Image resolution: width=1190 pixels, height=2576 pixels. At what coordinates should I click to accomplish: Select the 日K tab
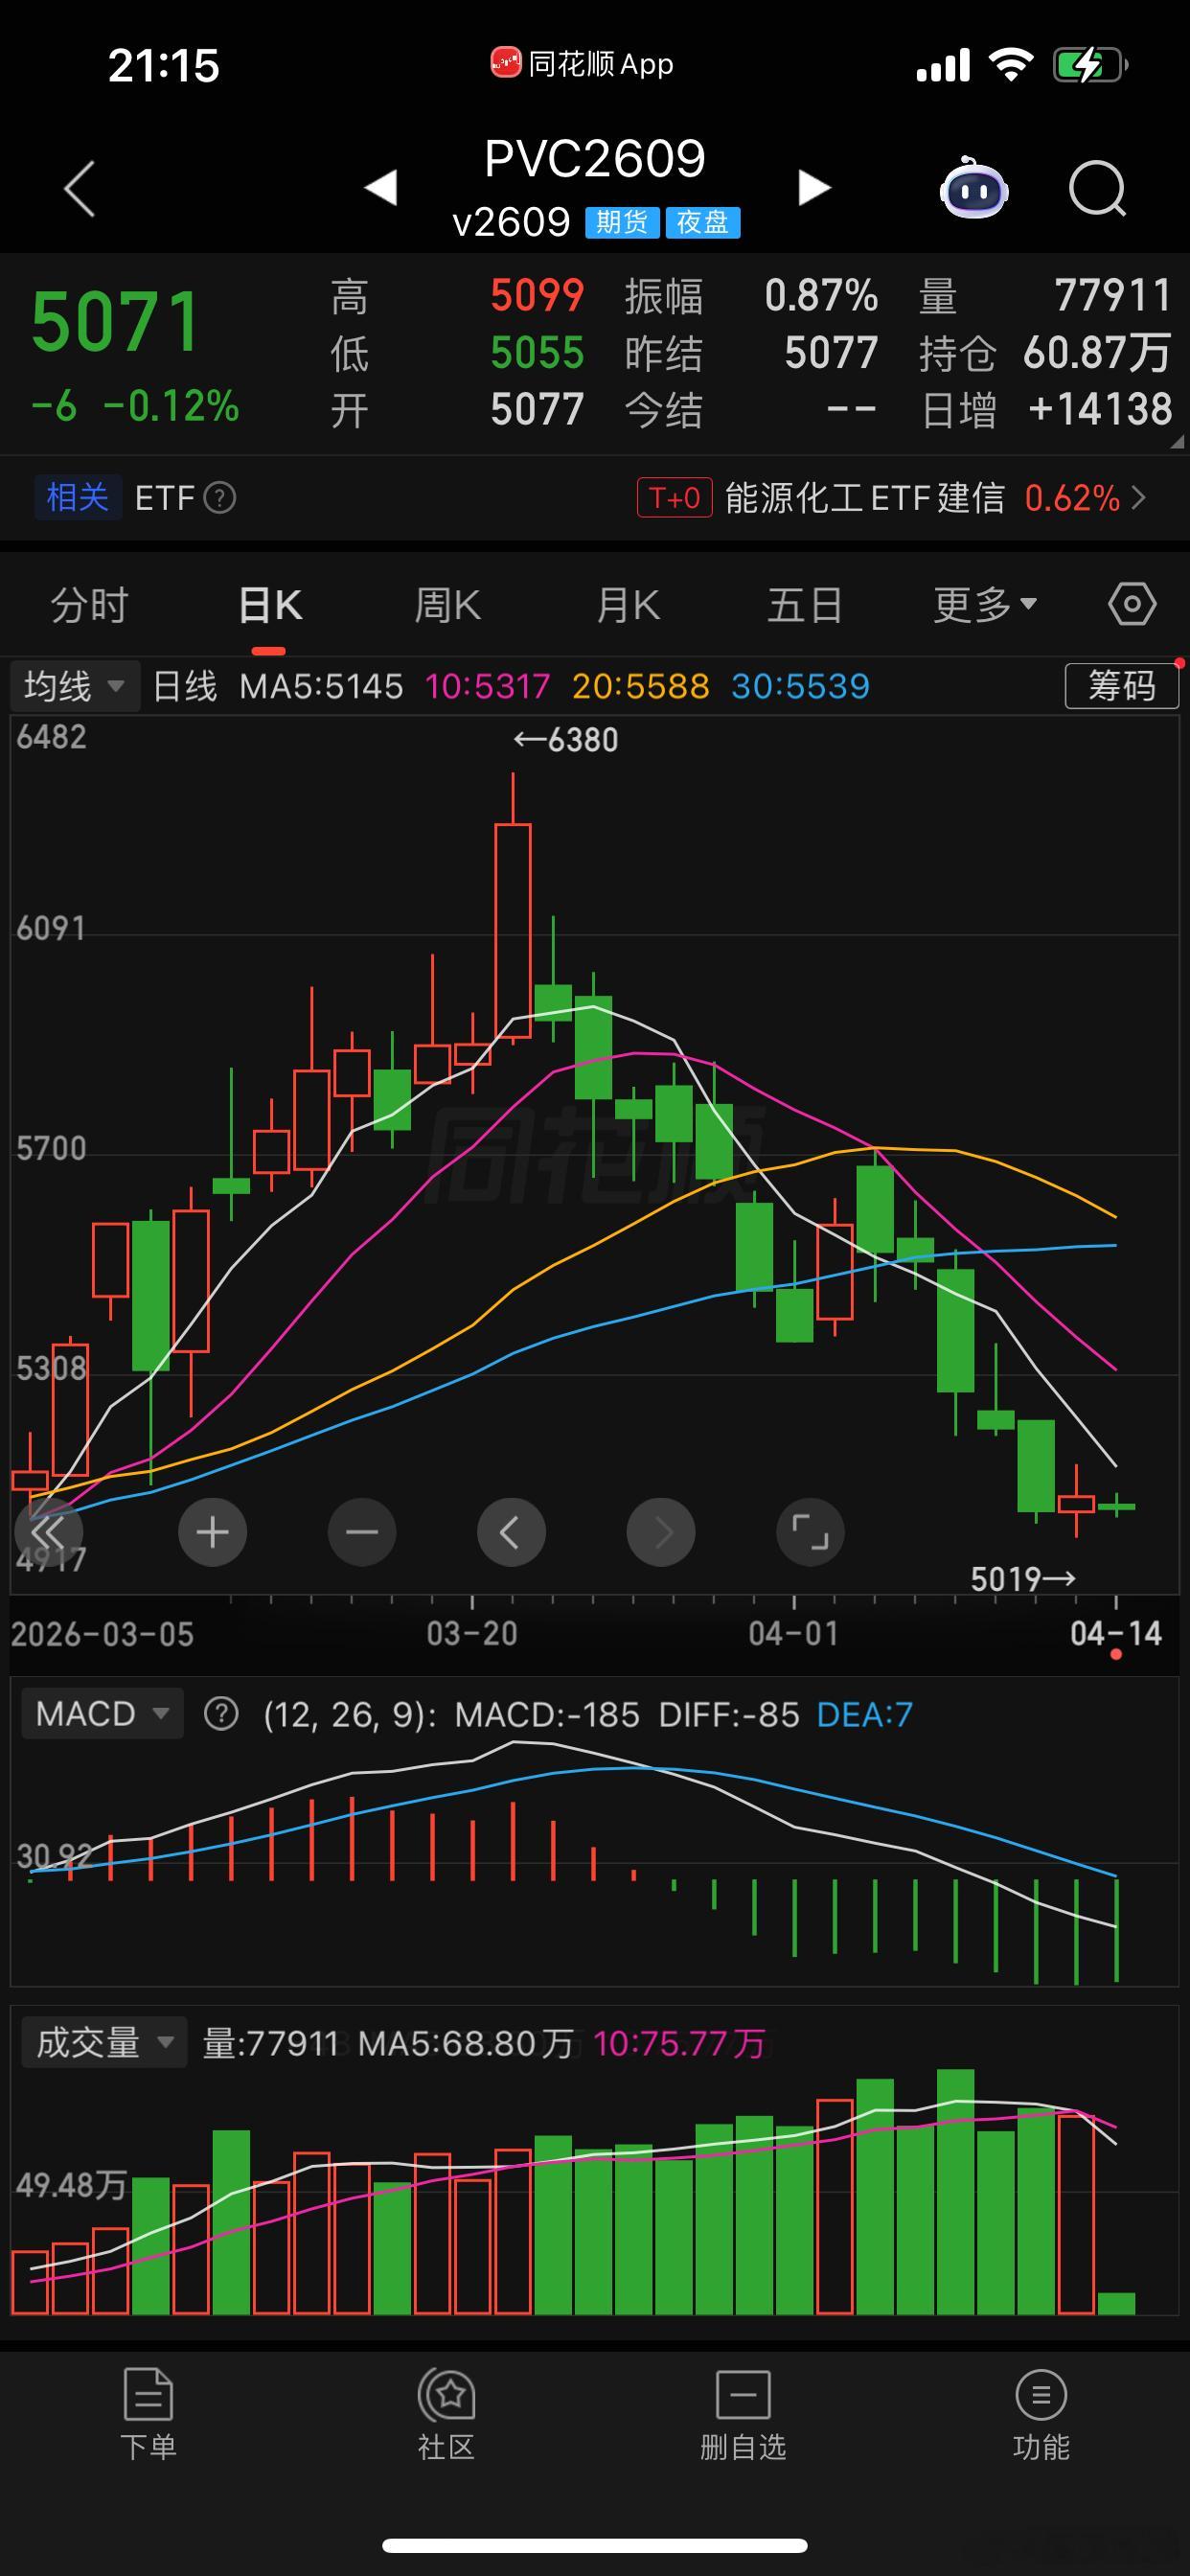pos(270,605)
